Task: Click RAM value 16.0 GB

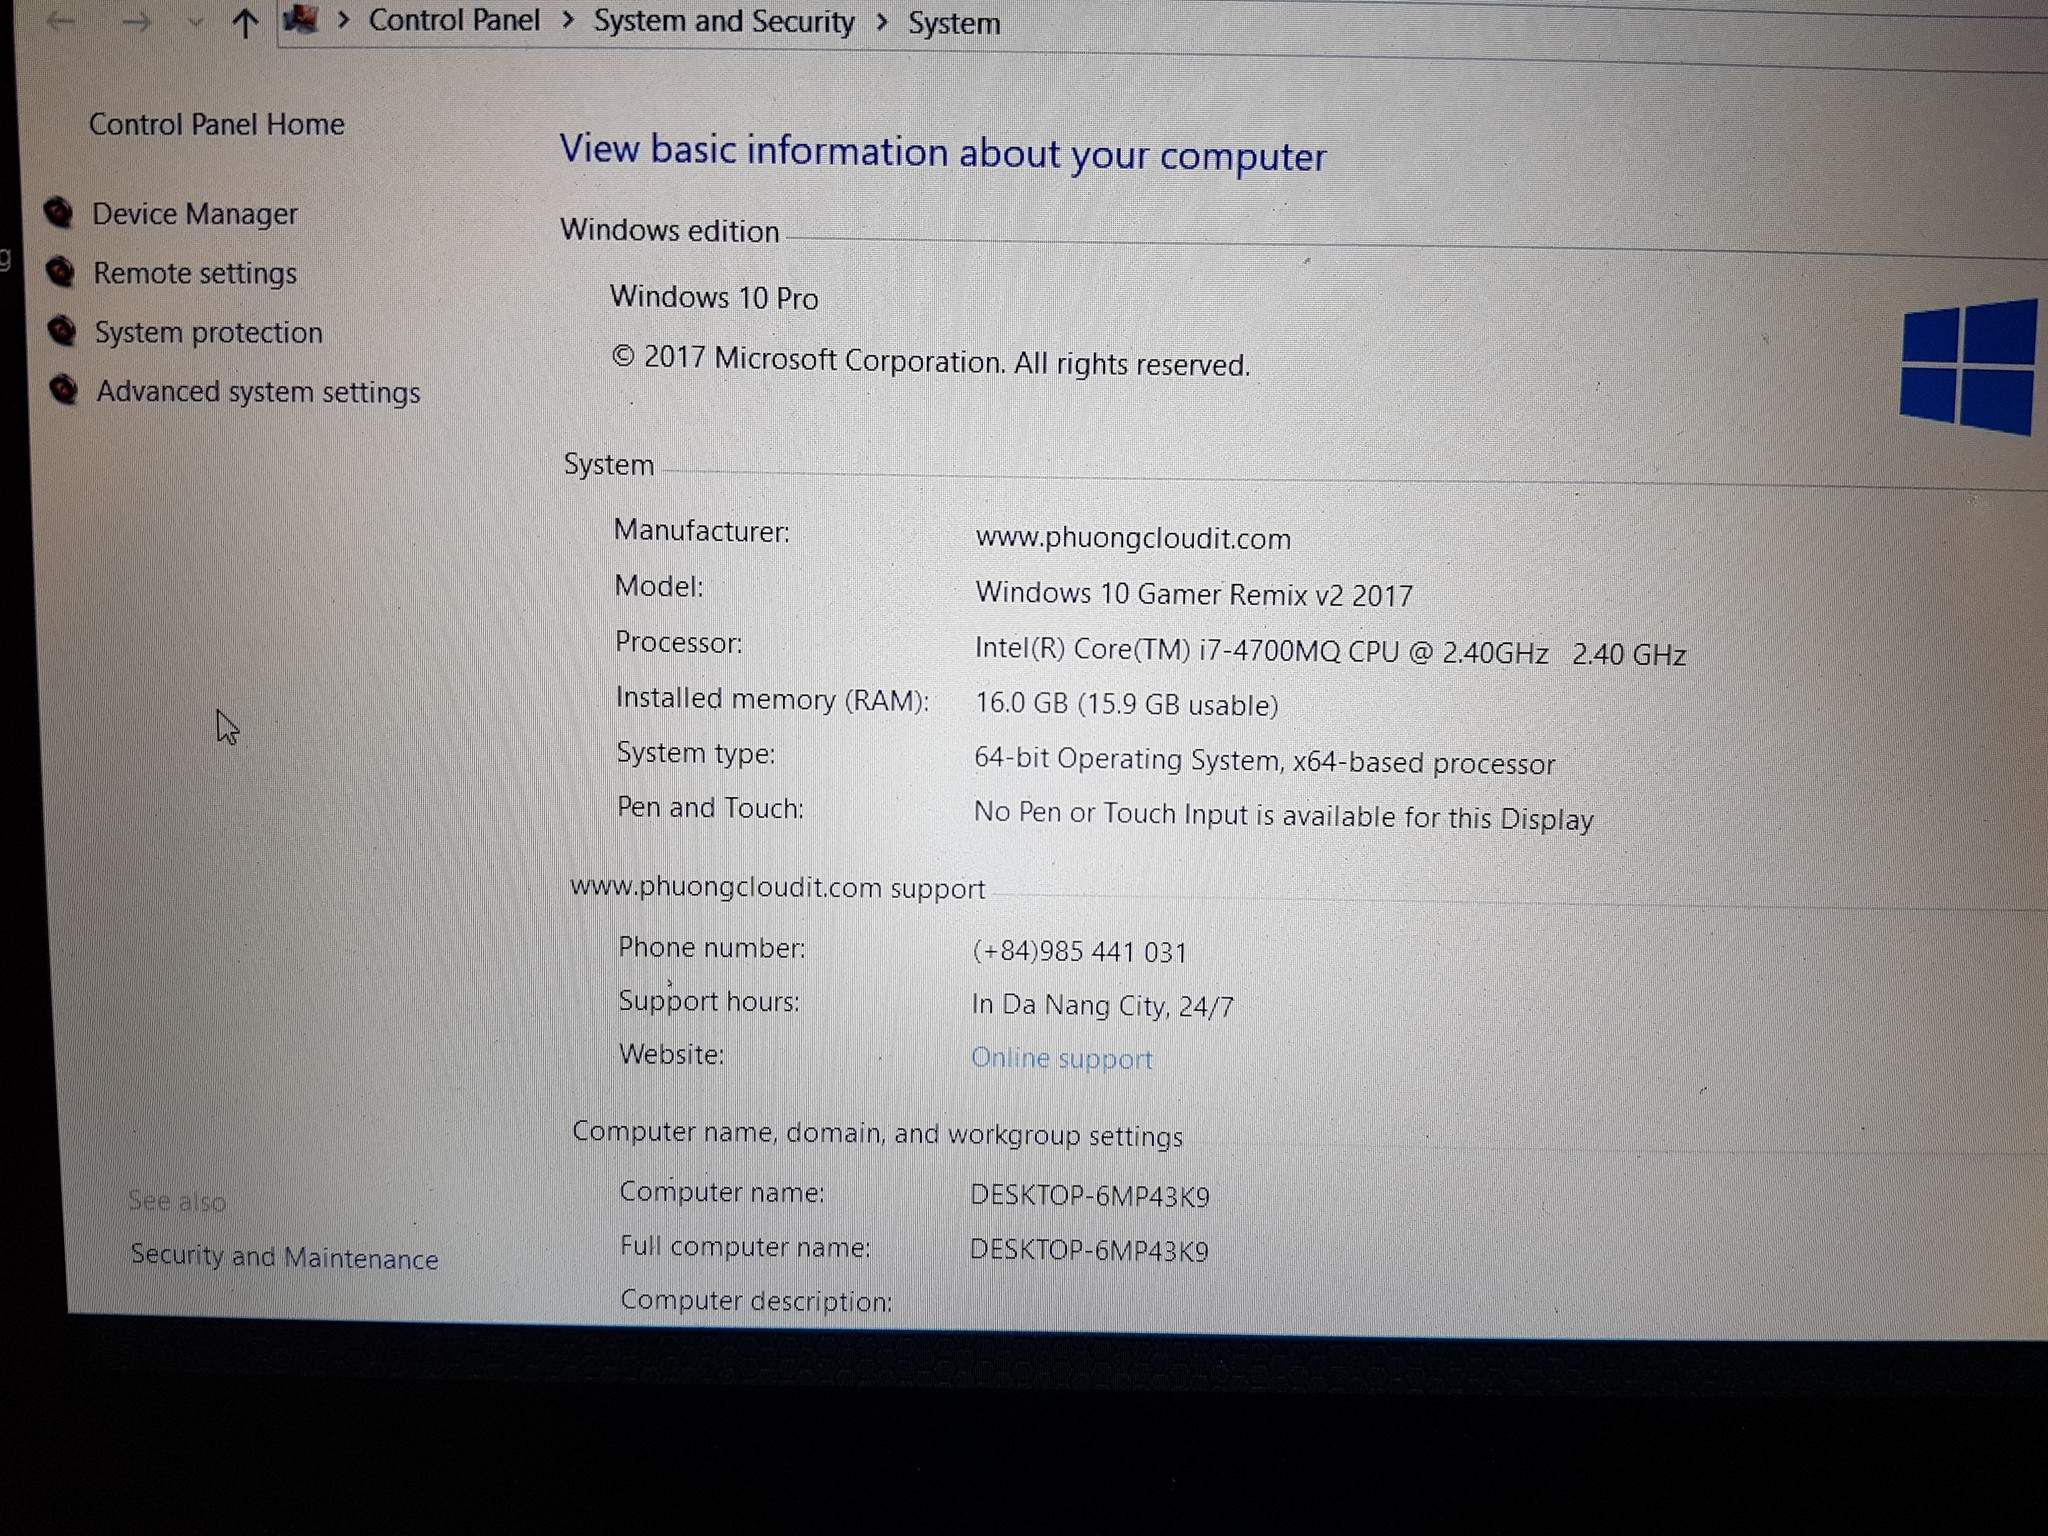Action: click(x=1127, y=704)
